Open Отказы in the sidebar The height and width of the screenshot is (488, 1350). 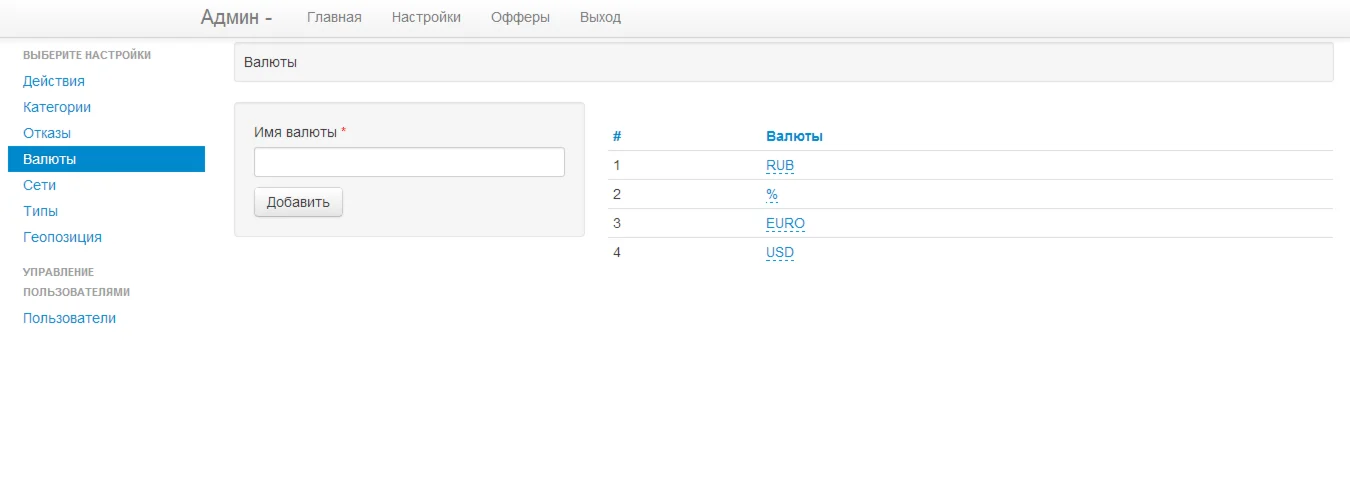point(47,133)
